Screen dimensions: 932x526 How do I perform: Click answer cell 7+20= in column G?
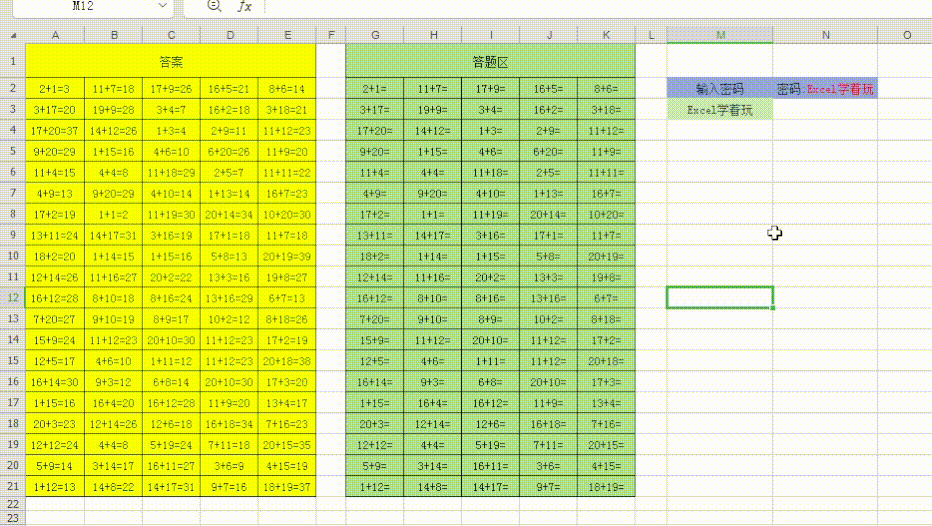[x=374, y=319]
